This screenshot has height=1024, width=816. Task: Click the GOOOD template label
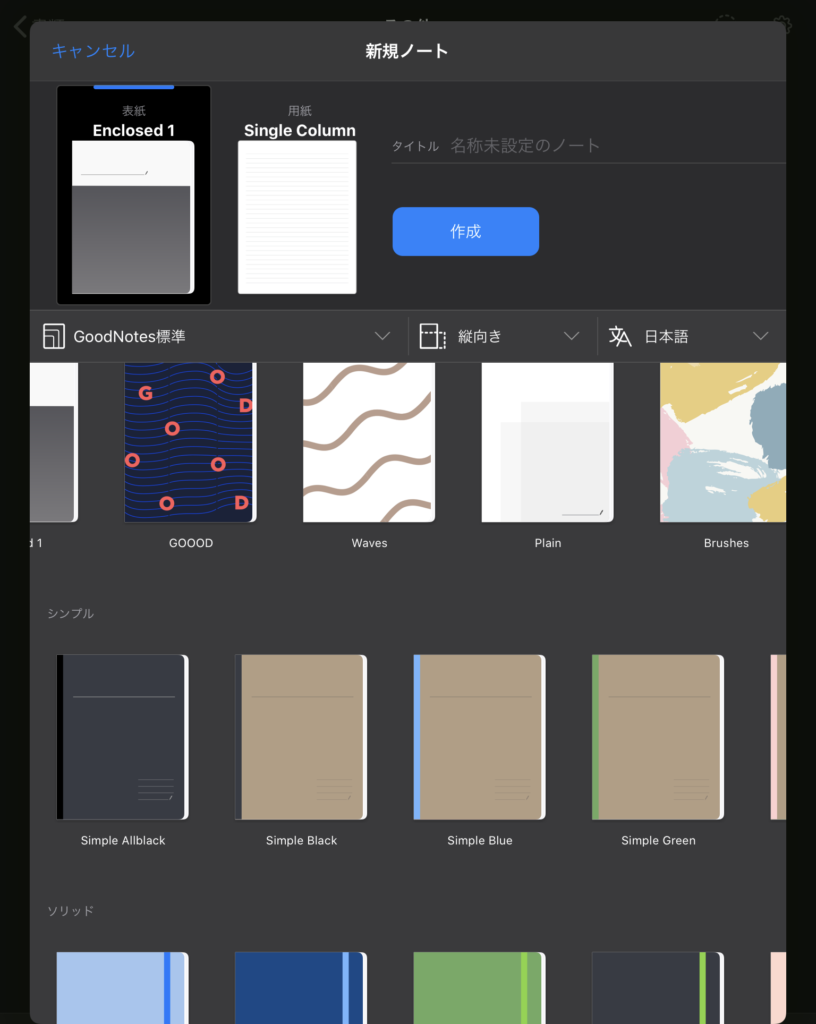coord(191,543)
